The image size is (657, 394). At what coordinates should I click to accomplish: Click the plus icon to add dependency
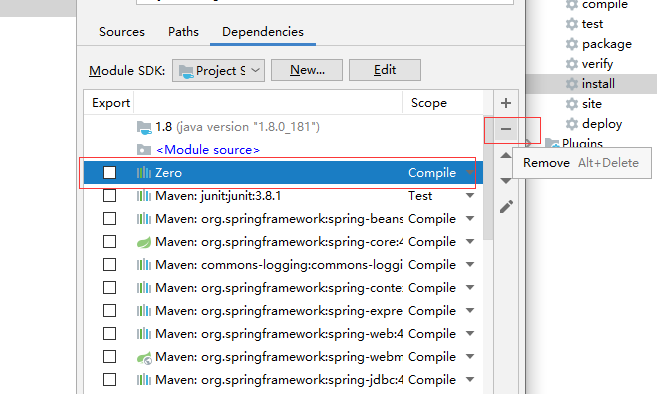point(506,103)
